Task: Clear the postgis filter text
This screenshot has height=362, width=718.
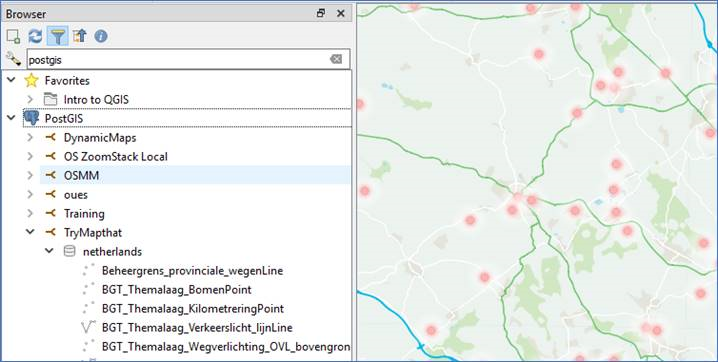Action: click(x=336, y=59)
